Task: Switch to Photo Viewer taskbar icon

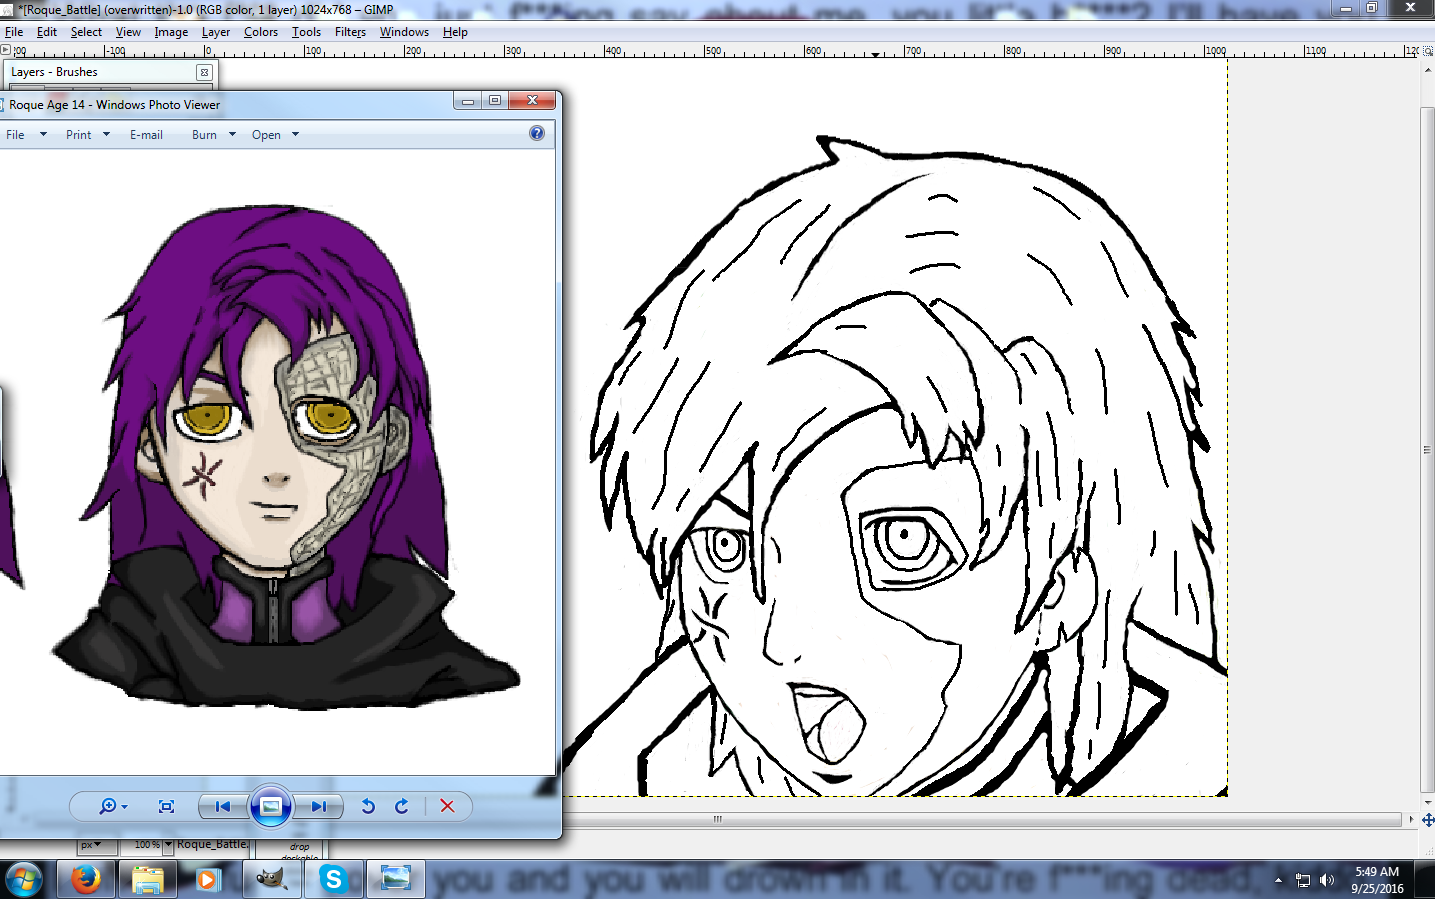Action: click(396, 880)
